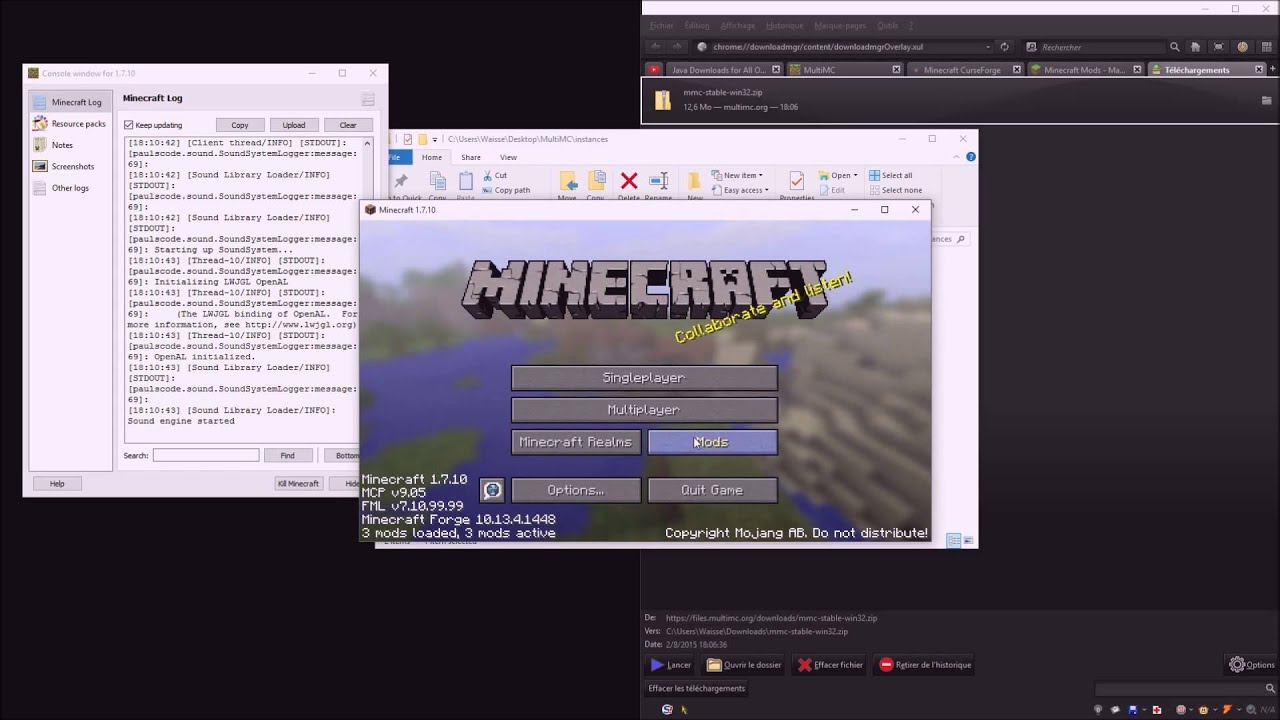Click the Singleplayer button in Minecraft
Image resolution: width=1280 pixels, height=720 pixels.
644,378
